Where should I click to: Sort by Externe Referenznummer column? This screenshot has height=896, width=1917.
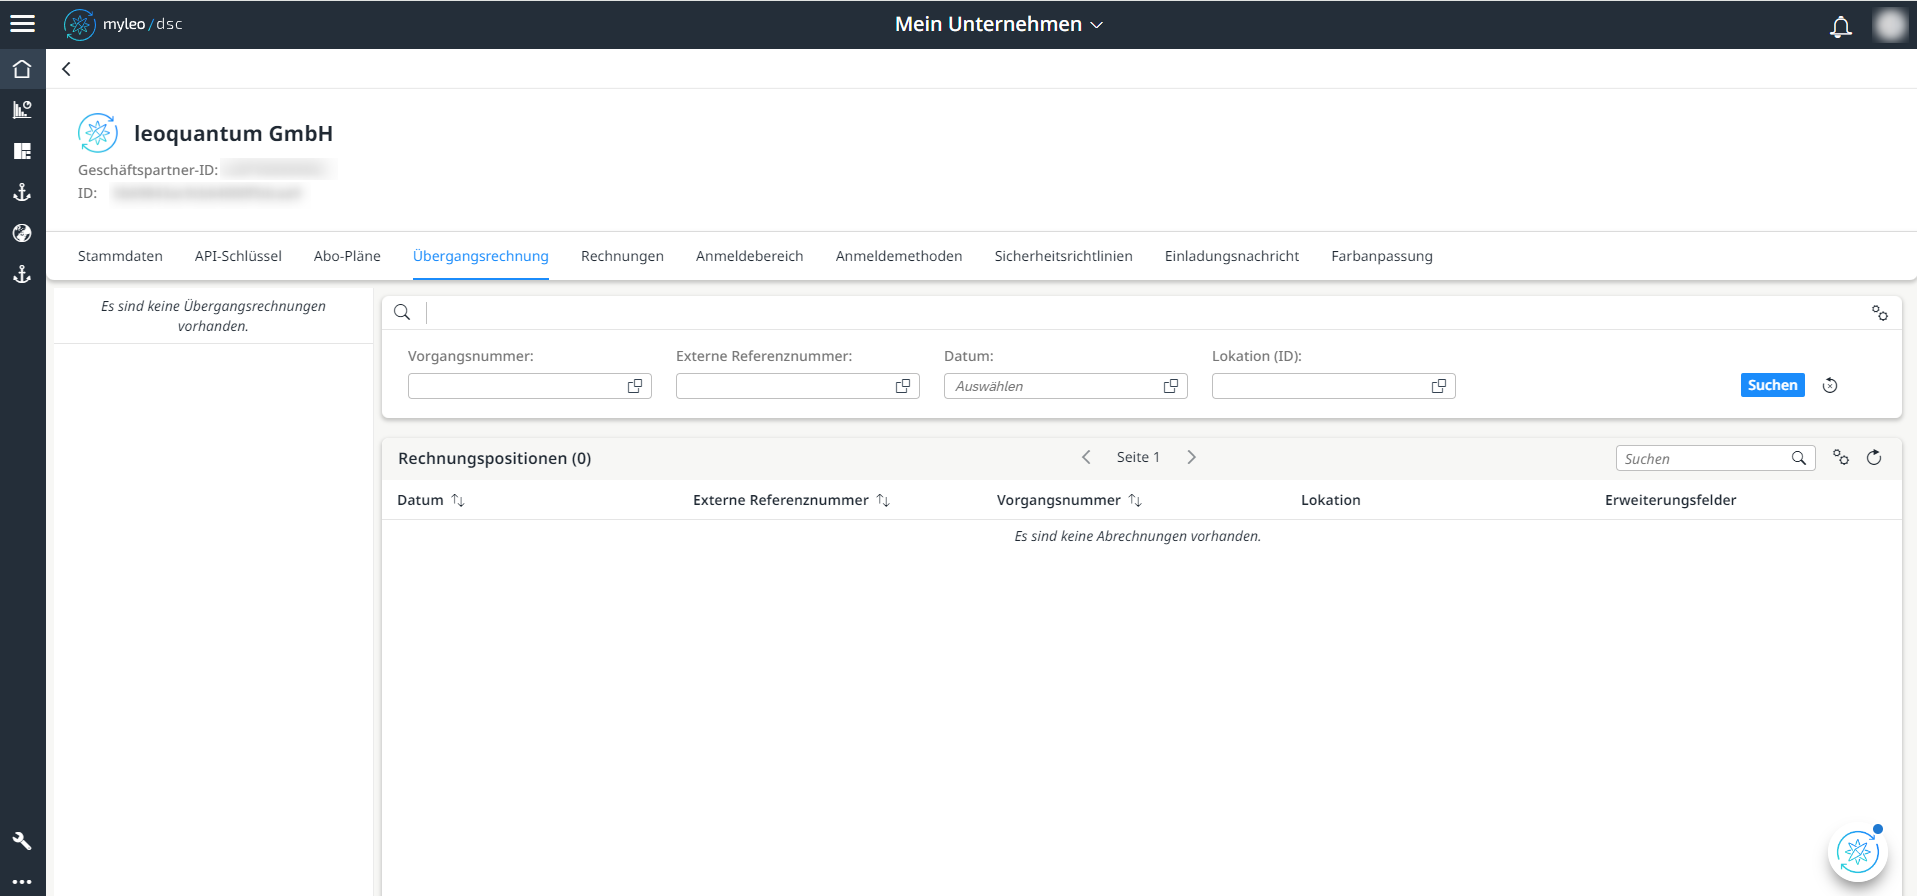pos(883,500)
